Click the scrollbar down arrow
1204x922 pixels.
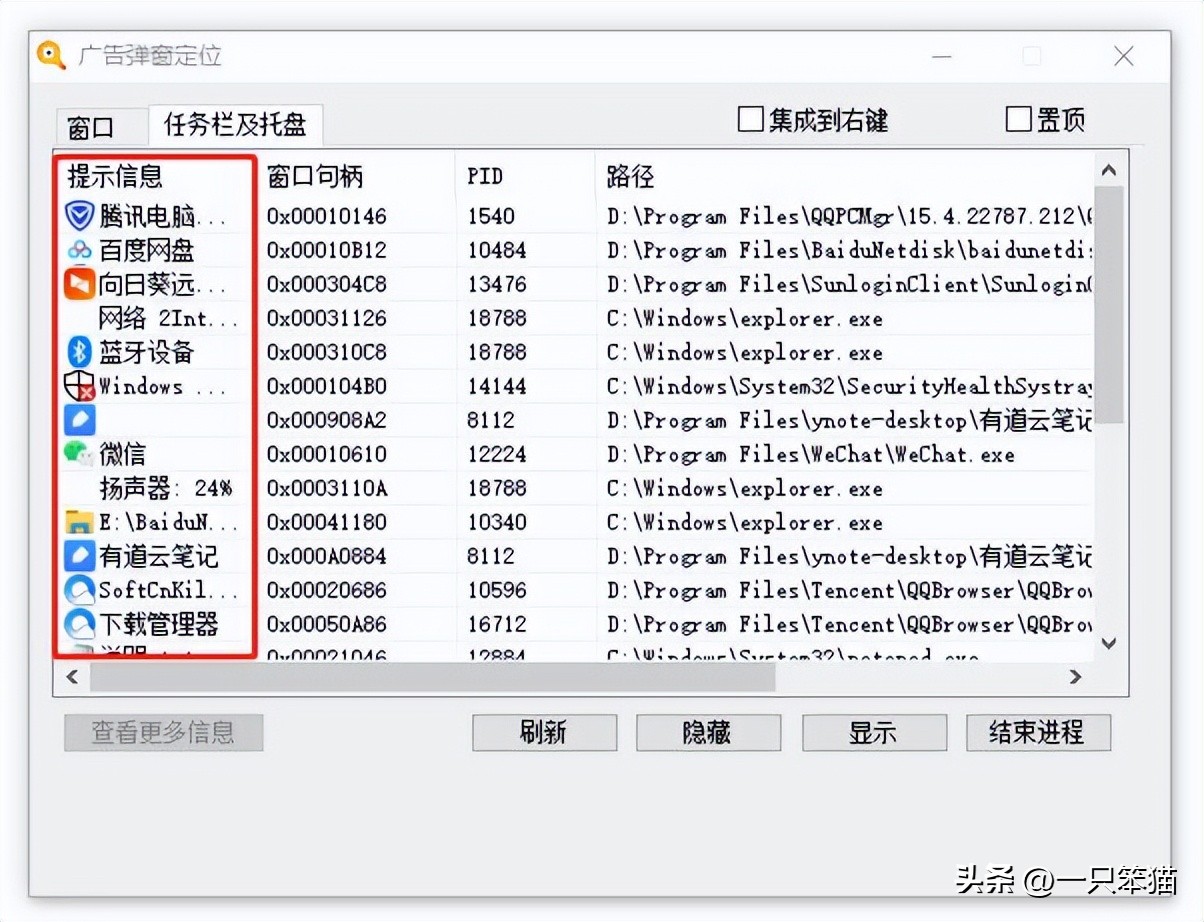[x=1109, y=643]
